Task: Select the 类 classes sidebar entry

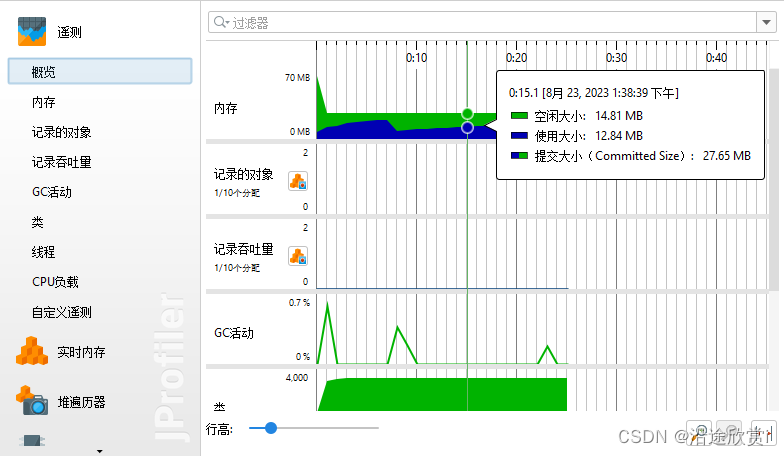Action: (x=38, y=222)
